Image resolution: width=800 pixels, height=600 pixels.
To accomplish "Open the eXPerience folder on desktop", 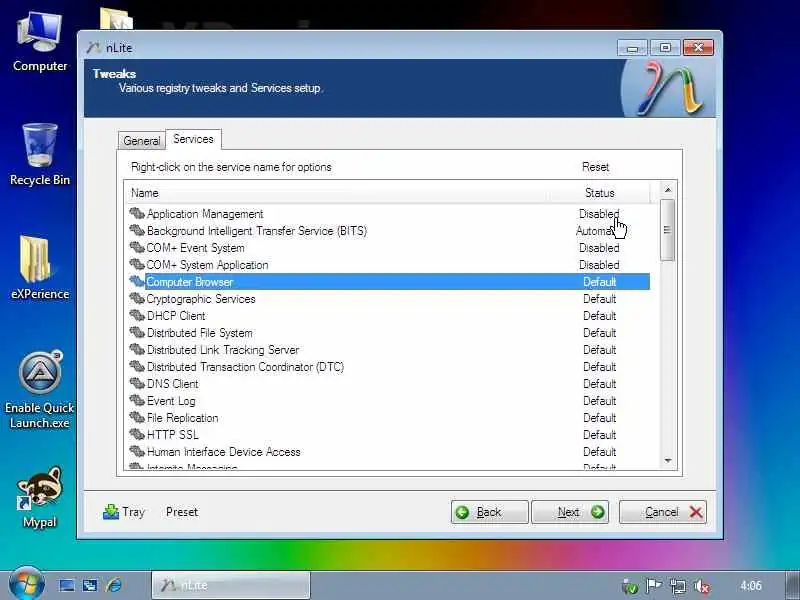I will pyautogui.click(x=40, y=268).
